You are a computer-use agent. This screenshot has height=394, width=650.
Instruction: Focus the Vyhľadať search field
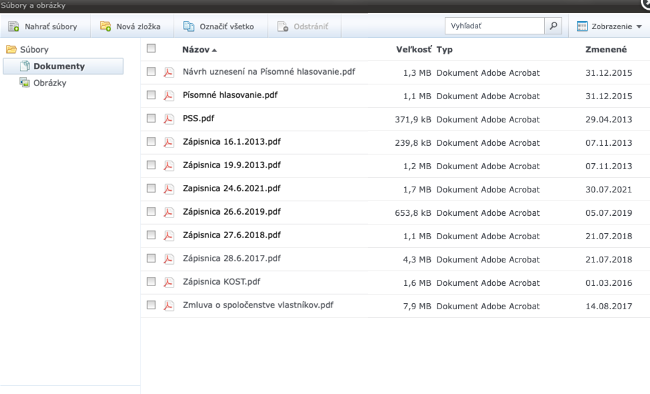pos(495,26)
